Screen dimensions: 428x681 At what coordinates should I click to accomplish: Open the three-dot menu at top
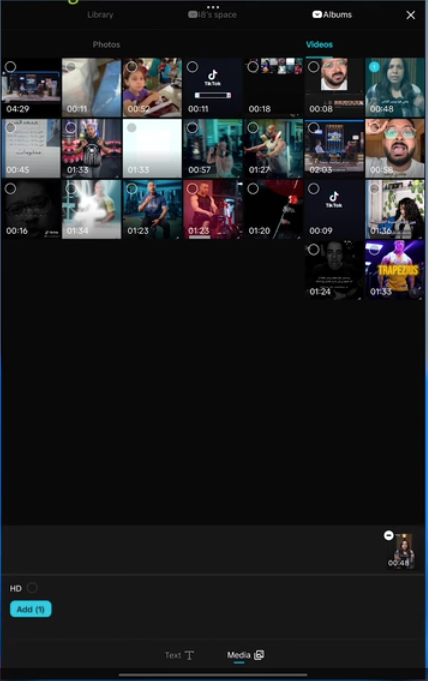[213, 7]
